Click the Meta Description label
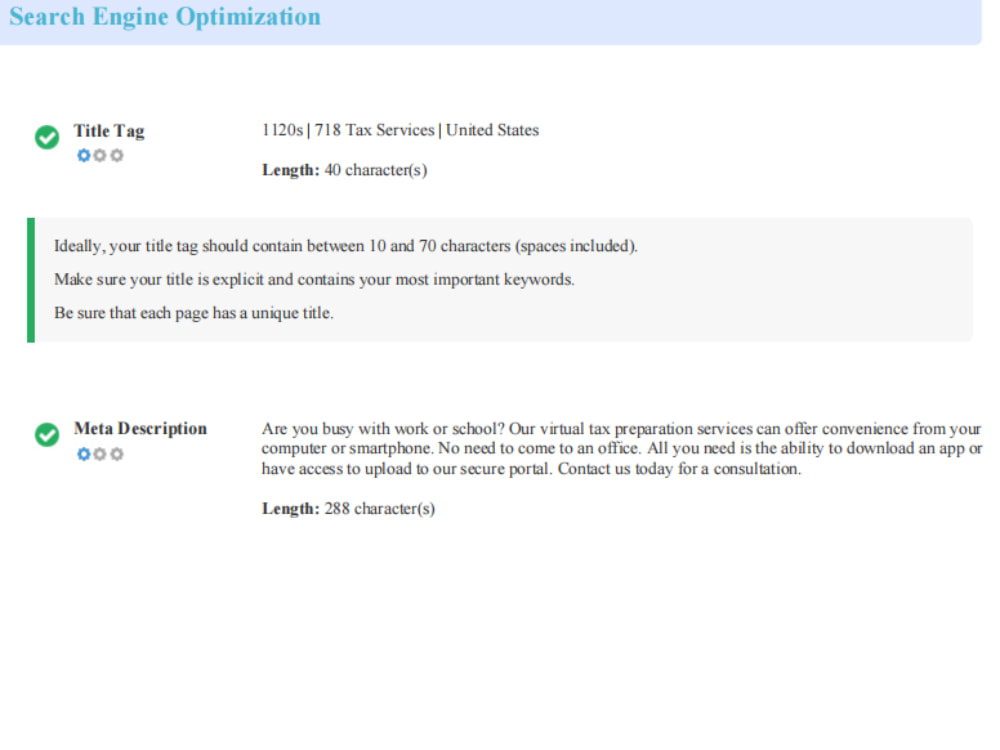The height and width of the screenshot is (750, 1000). pyautogui.click(x=140, y=429)
